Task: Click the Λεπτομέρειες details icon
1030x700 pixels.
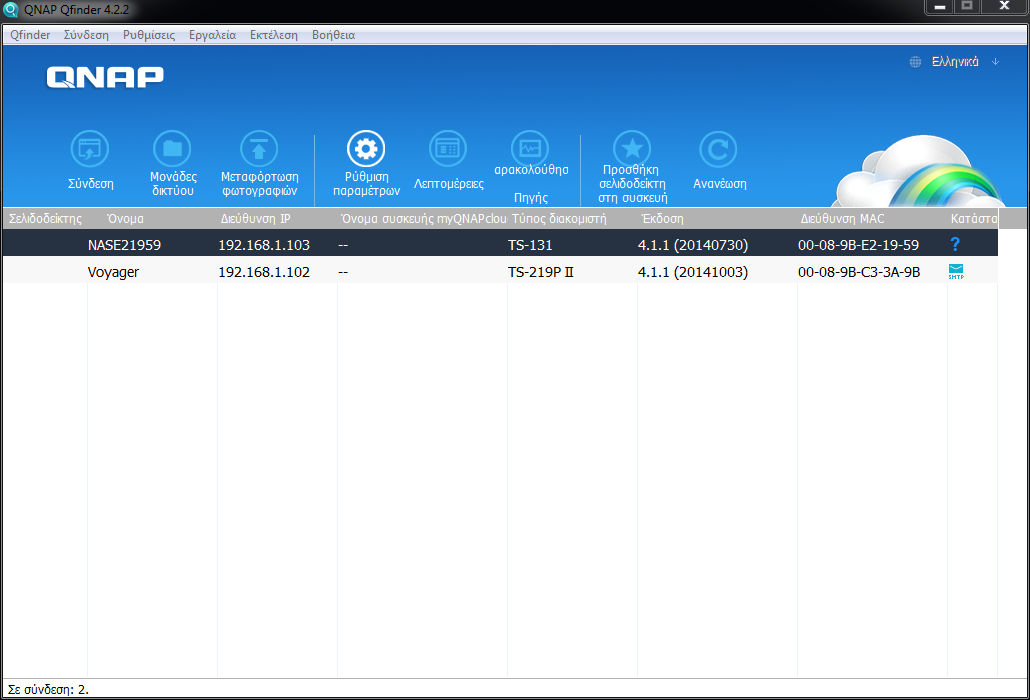Action: pyautogui.click(x=448, y=150)
